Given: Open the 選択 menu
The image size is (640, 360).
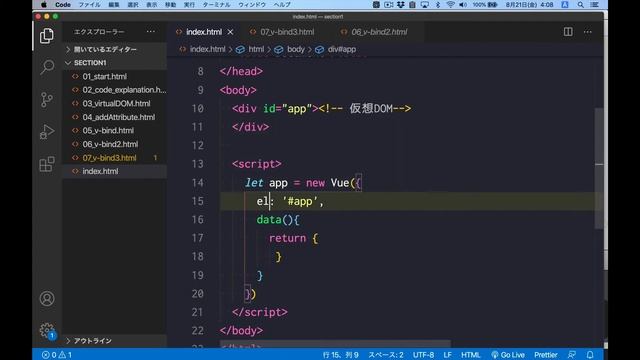Looking at the screenshot, I should [x=133, y=5].
